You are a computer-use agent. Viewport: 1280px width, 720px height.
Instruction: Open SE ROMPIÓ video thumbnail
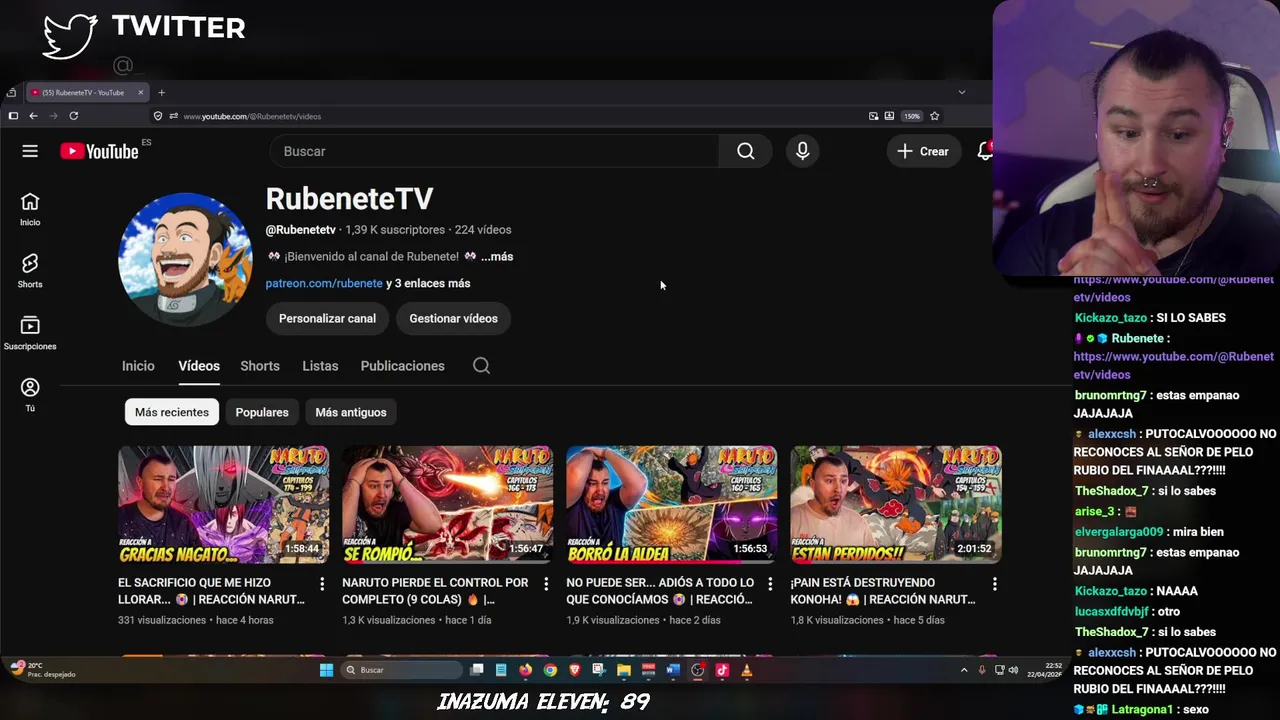pos(447,505)
